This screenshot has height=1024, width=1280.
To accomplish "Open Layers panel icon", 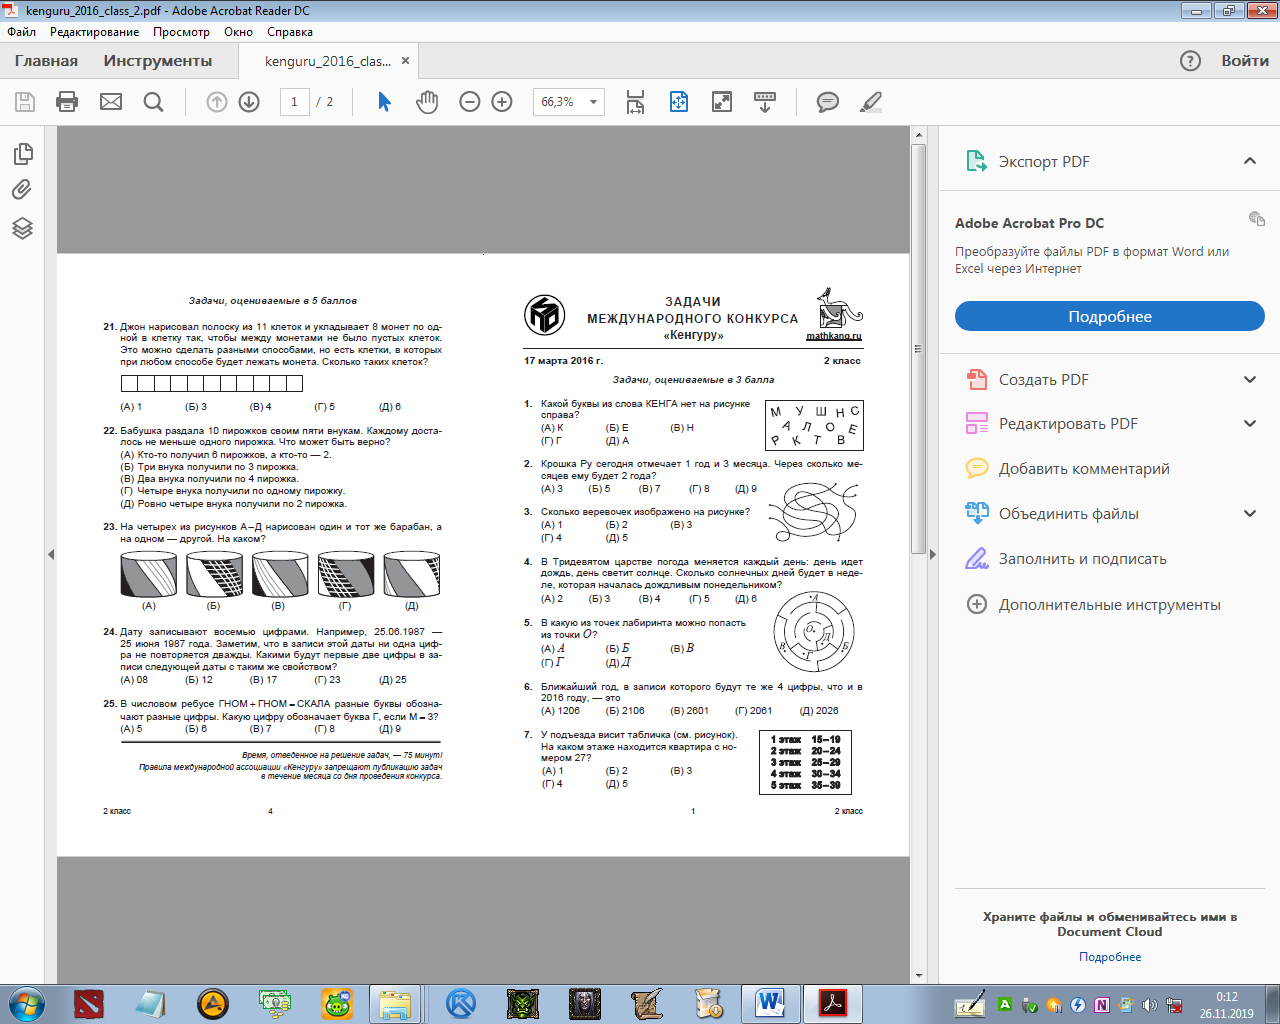I will (23, 228).
